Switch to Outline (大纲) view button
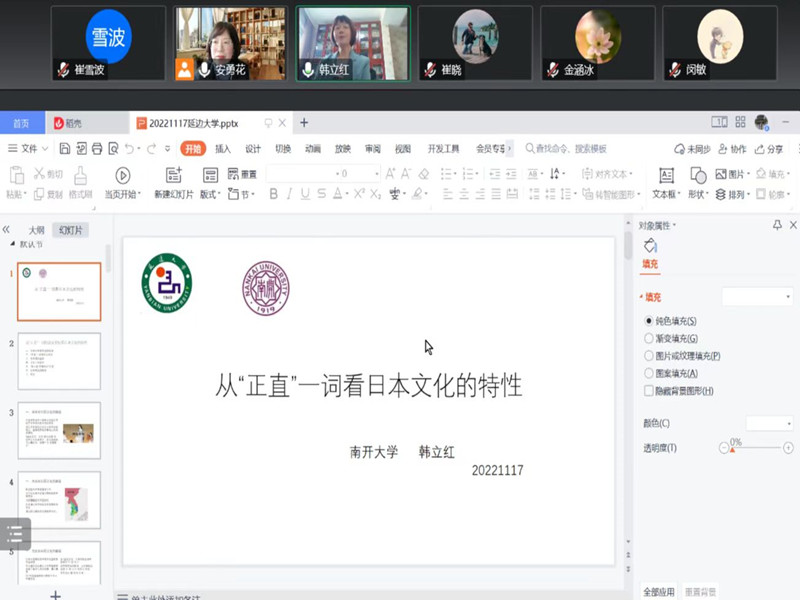Screen dimensions: 800x600 click(37, 230)
